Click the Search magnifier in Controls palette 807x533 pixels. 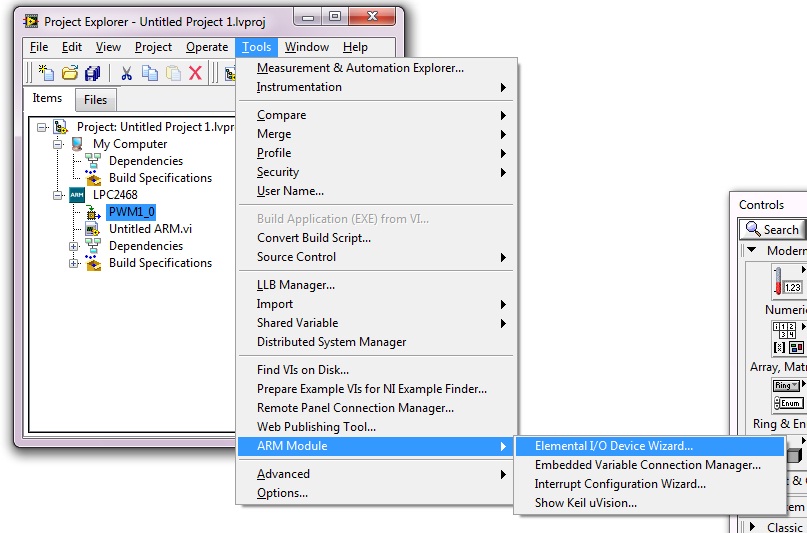753,229
